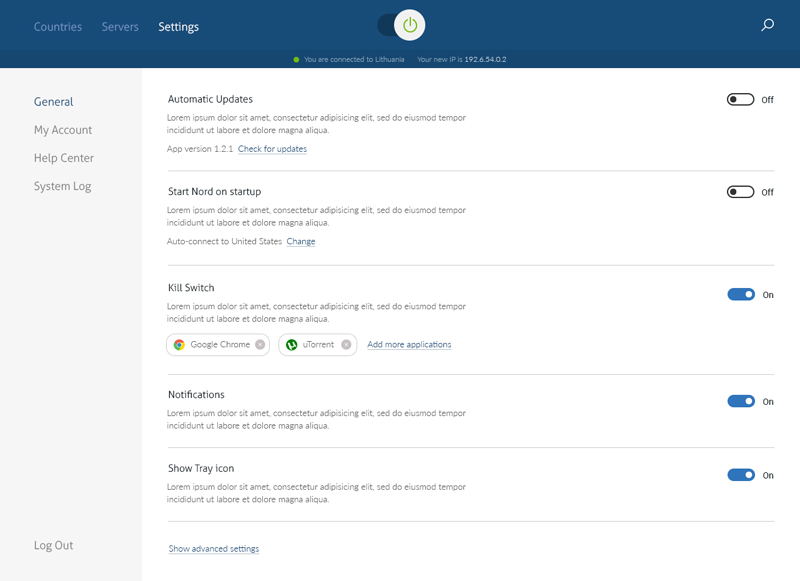
Task: Click Add more applications link
Action: coord(409,344)
